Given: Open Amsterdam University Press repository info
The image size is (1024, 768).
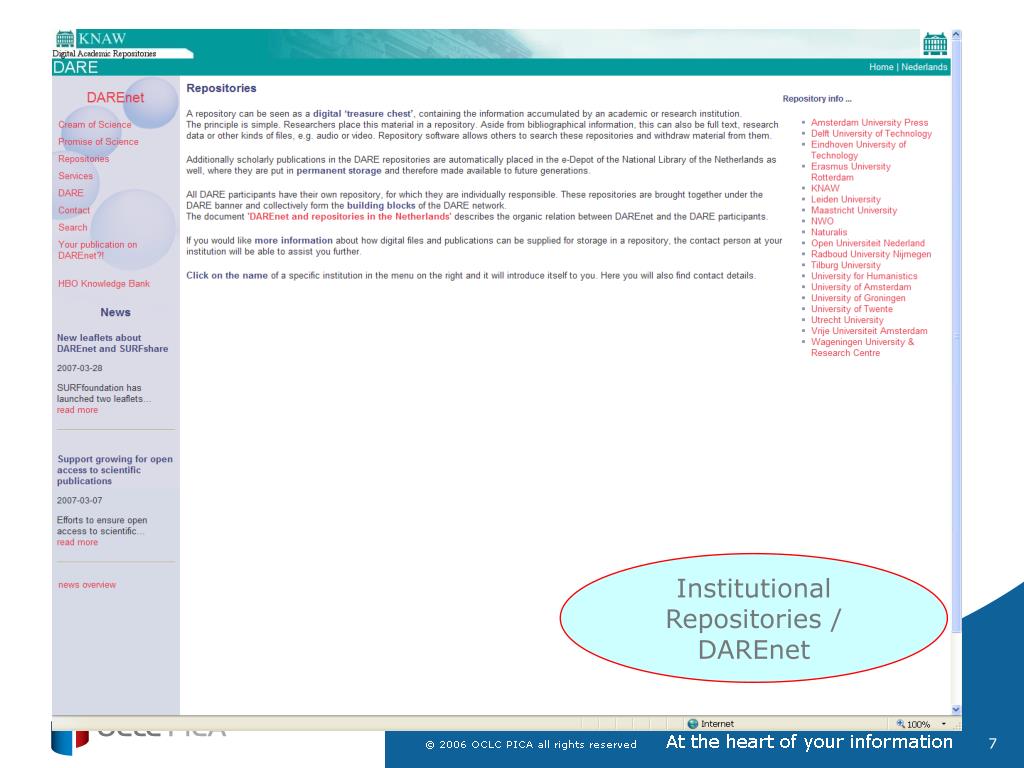Looking at the screenshot, I should pyautogui.click(x=869, y=122).
